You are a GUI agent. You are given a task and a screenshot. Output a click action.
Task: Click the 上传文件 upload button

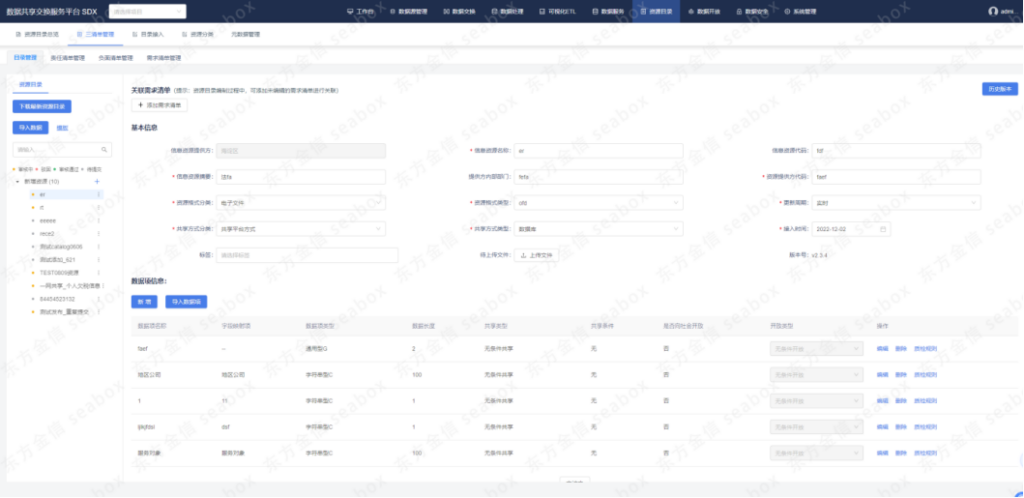pyautogui.click(x=536, y=255)
